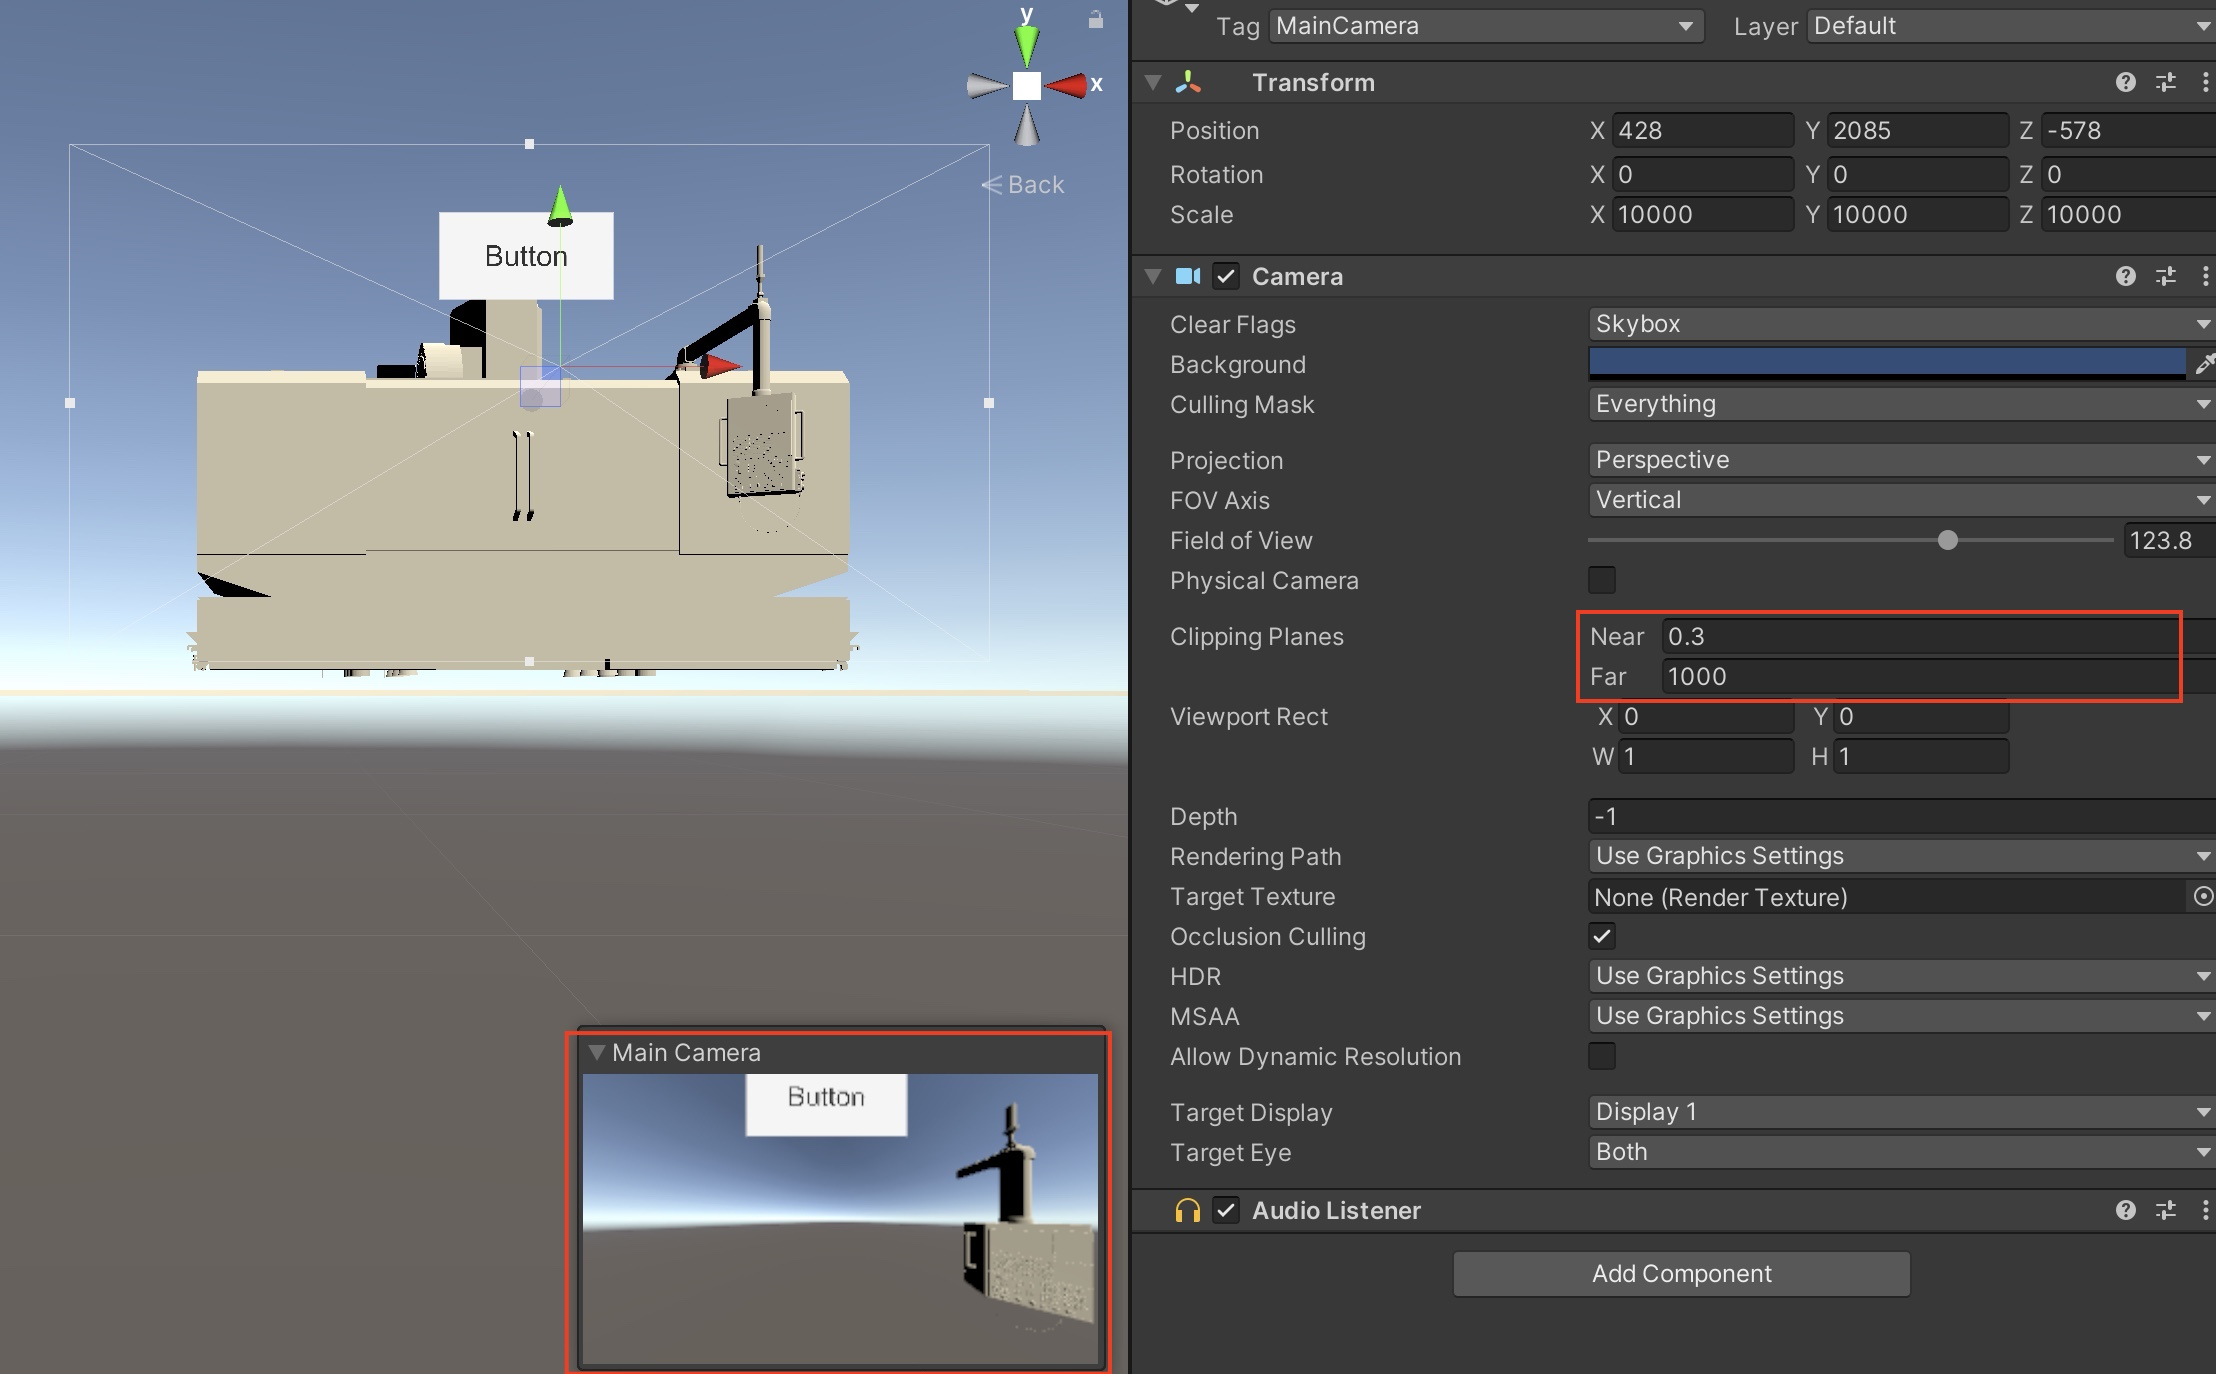Open Transform component help reference icon
Screen dimensions: 2216x1374
coord(2125,83)
